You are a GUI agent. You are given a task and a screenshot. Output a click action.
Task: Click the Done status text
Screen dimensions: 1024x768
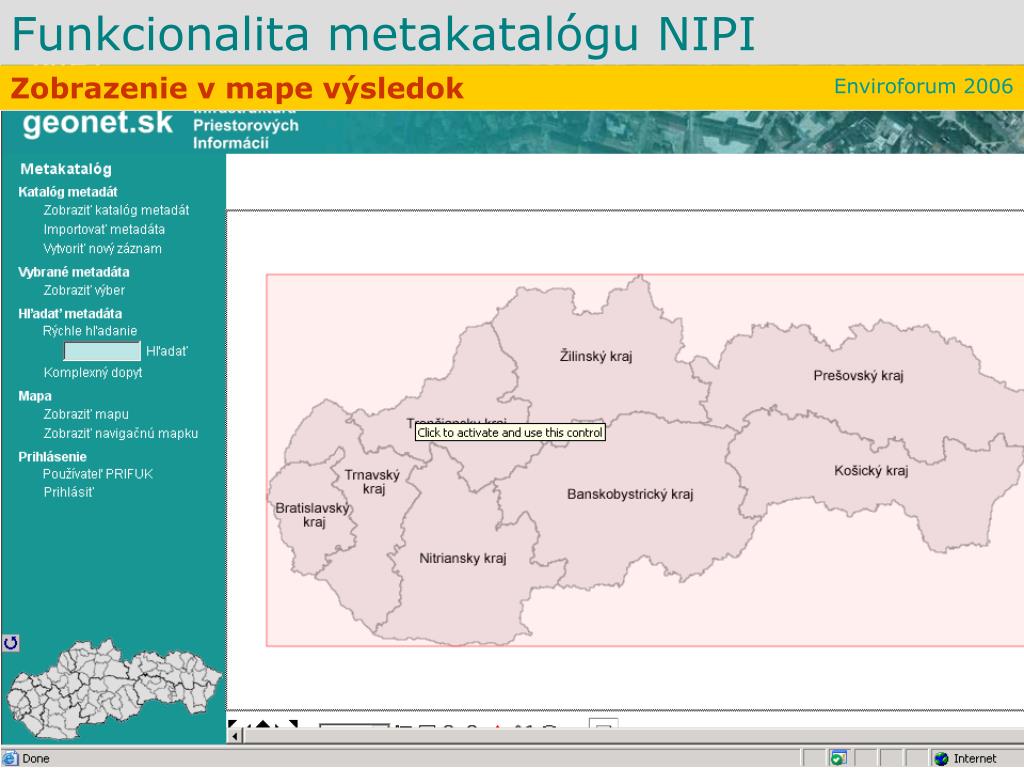point(36,759)
